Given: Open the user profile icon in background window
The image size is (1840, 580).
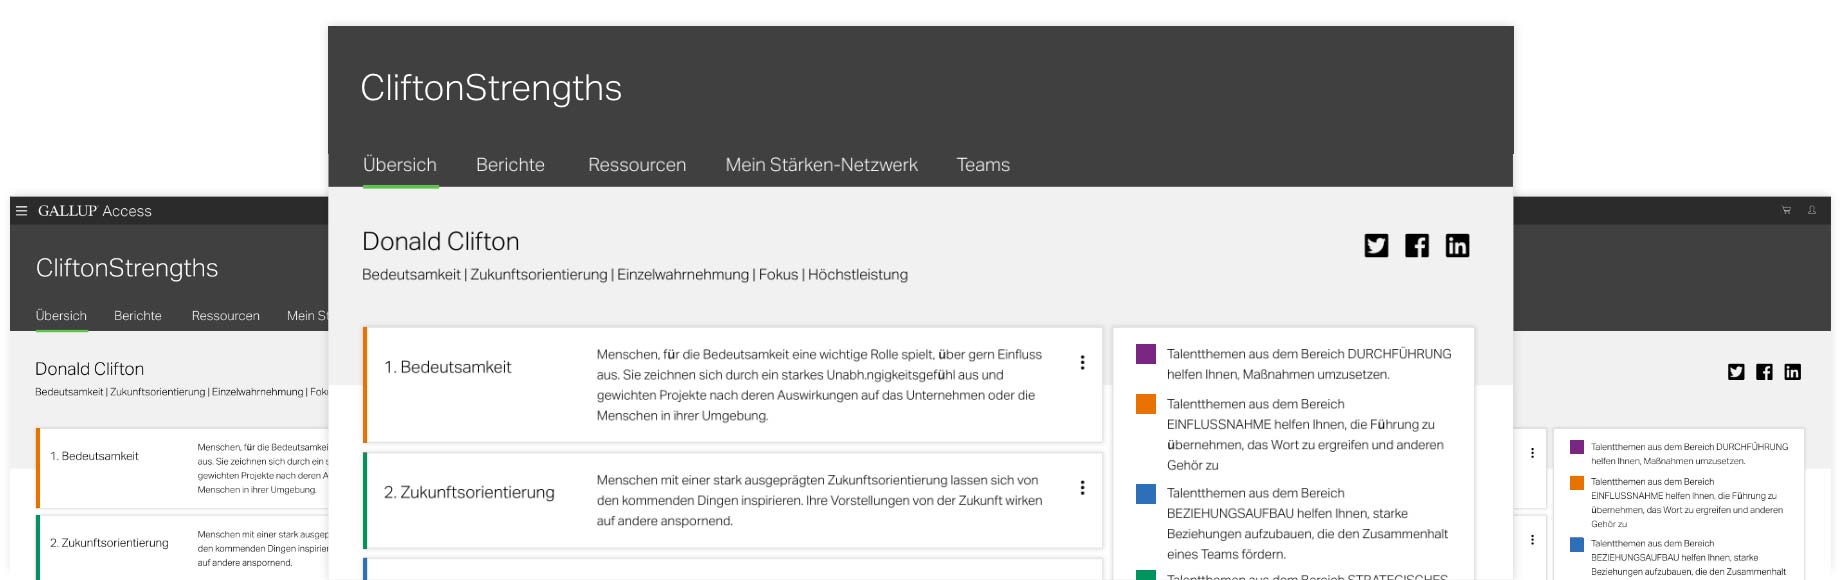Looking at the screenshot, I should point(1811,210).
